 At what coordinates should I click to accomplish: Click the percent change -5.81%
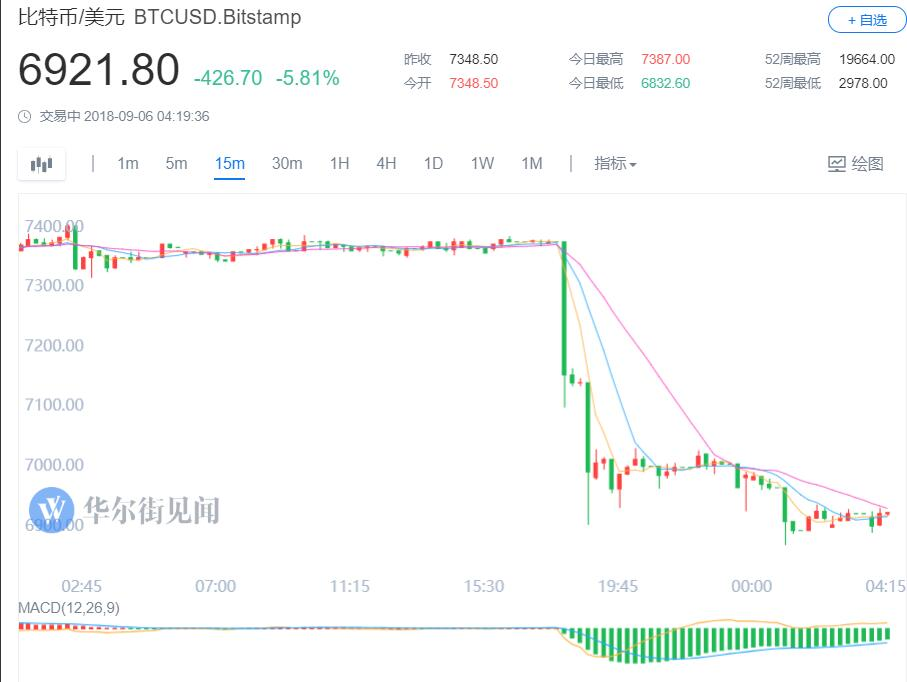click(308, 78)
